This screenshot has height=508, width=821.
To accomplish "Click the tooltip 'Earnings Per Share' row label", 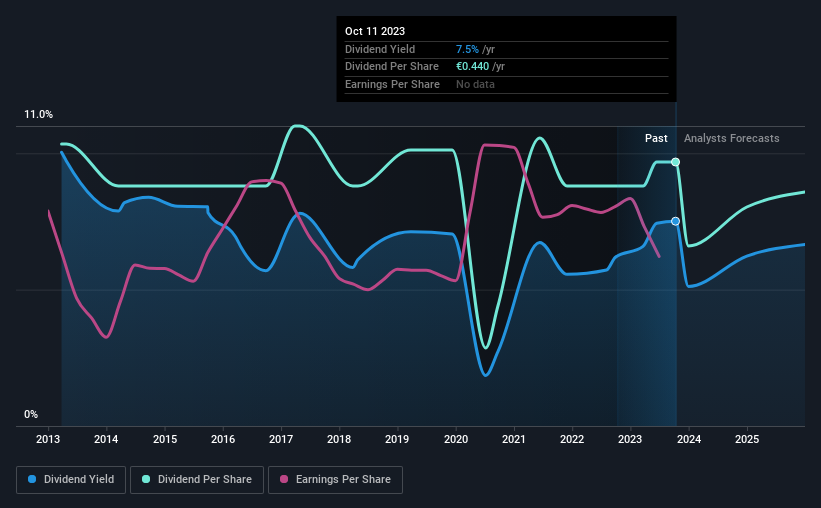I will [392, 84].
